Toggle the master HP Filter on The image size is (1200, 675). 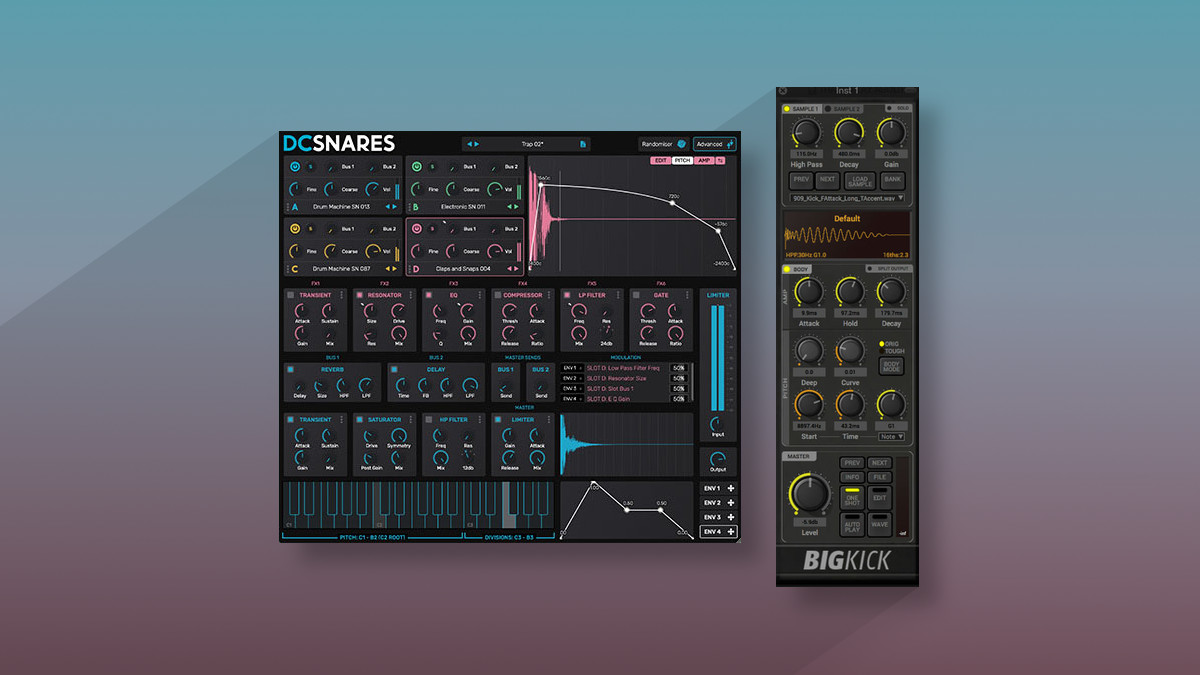(429, 420)
